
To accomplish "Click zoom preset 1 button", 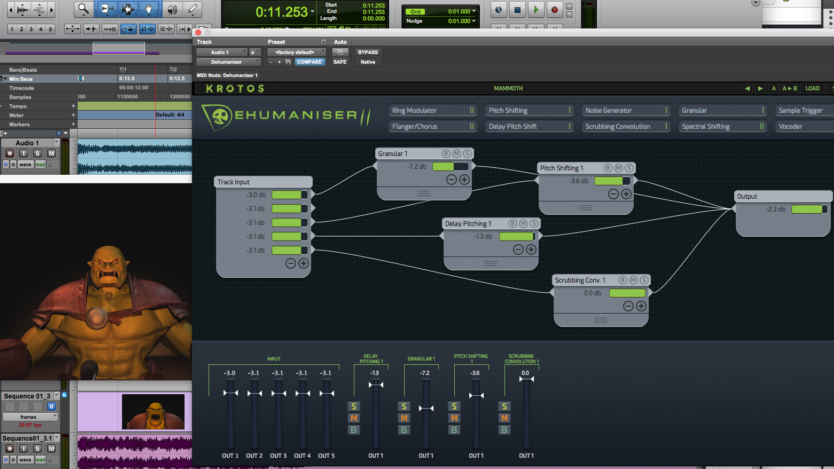I will 12,29.
